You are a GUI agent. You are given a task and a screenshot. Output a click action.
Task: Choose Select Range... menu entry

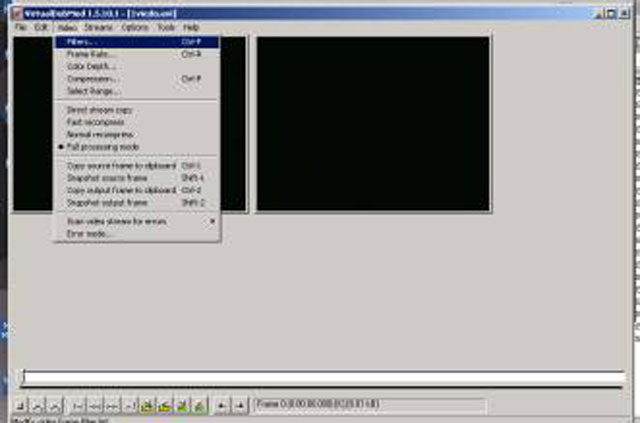(x=137, y=91)
